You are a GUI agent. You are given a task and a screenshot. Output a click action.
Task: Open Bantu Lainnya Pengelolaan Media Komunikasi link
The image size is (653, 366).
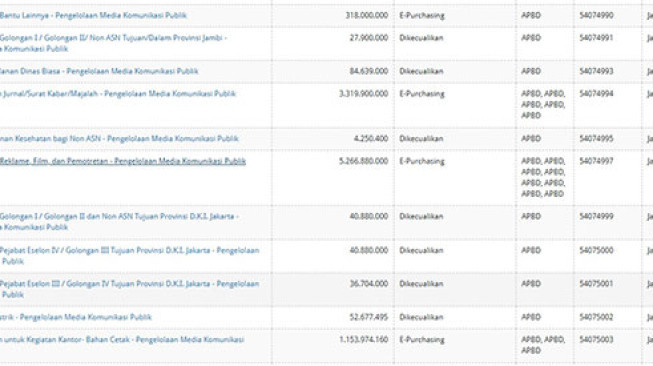pyautogui.click(x=93, y=15)
